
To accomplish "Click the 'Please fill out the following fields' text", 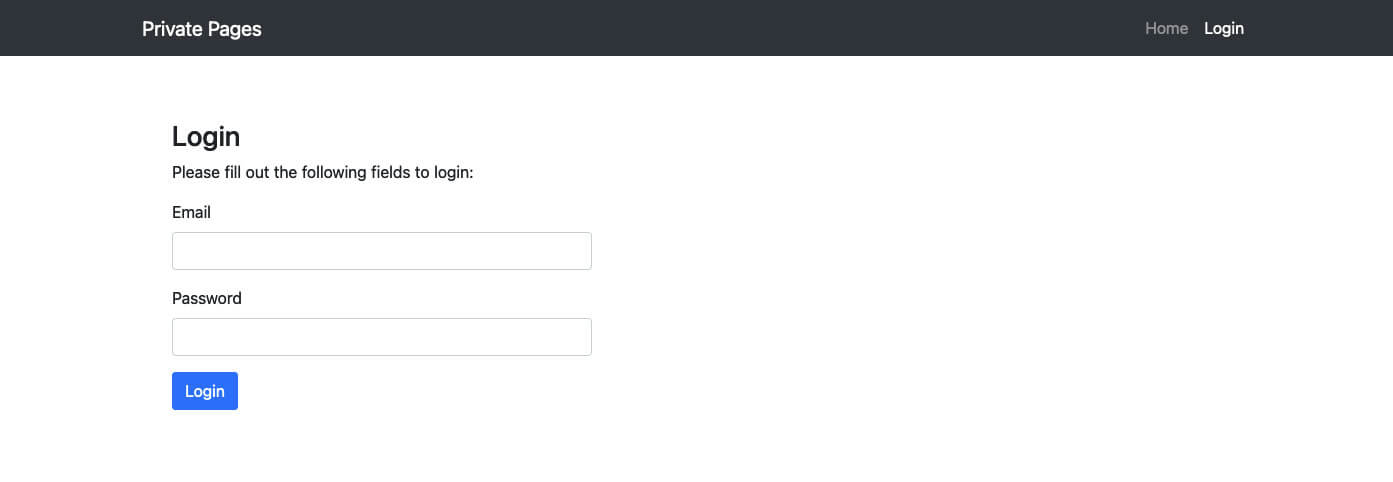I will point(322,172).
